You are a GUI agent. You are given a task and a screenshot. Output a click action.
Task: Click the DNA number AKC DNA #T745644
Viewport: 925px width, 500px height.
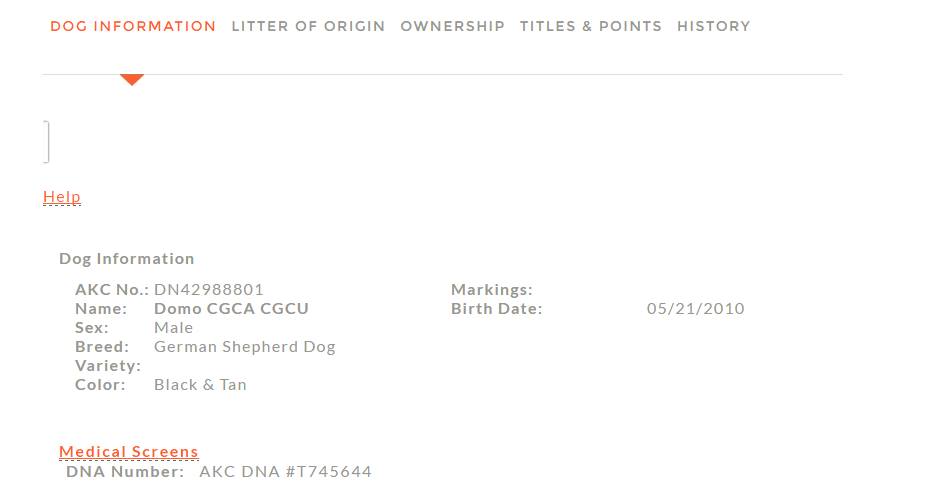[285, 471]
